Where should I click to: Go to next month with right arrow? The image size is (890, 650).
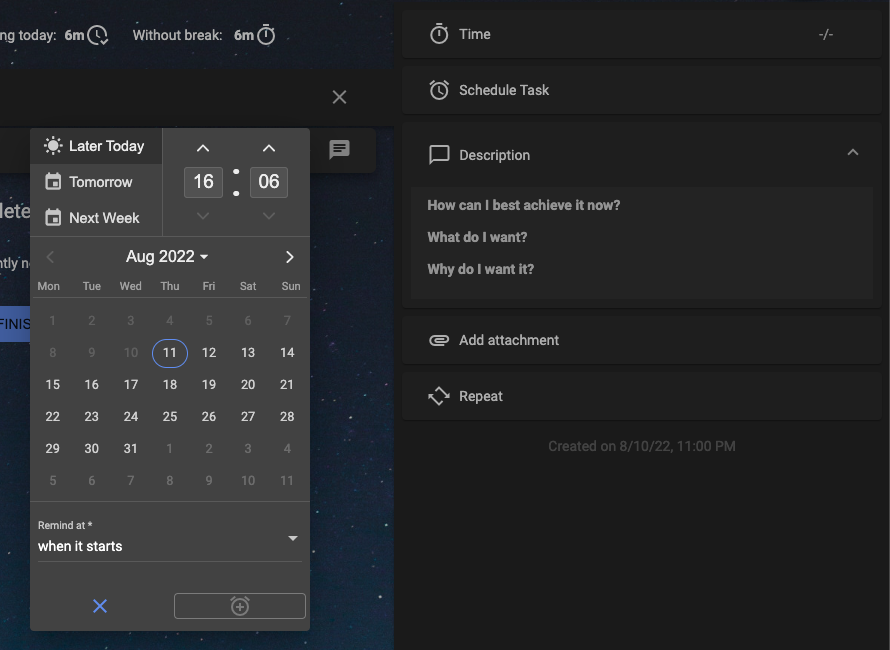(x=289, y=256)
